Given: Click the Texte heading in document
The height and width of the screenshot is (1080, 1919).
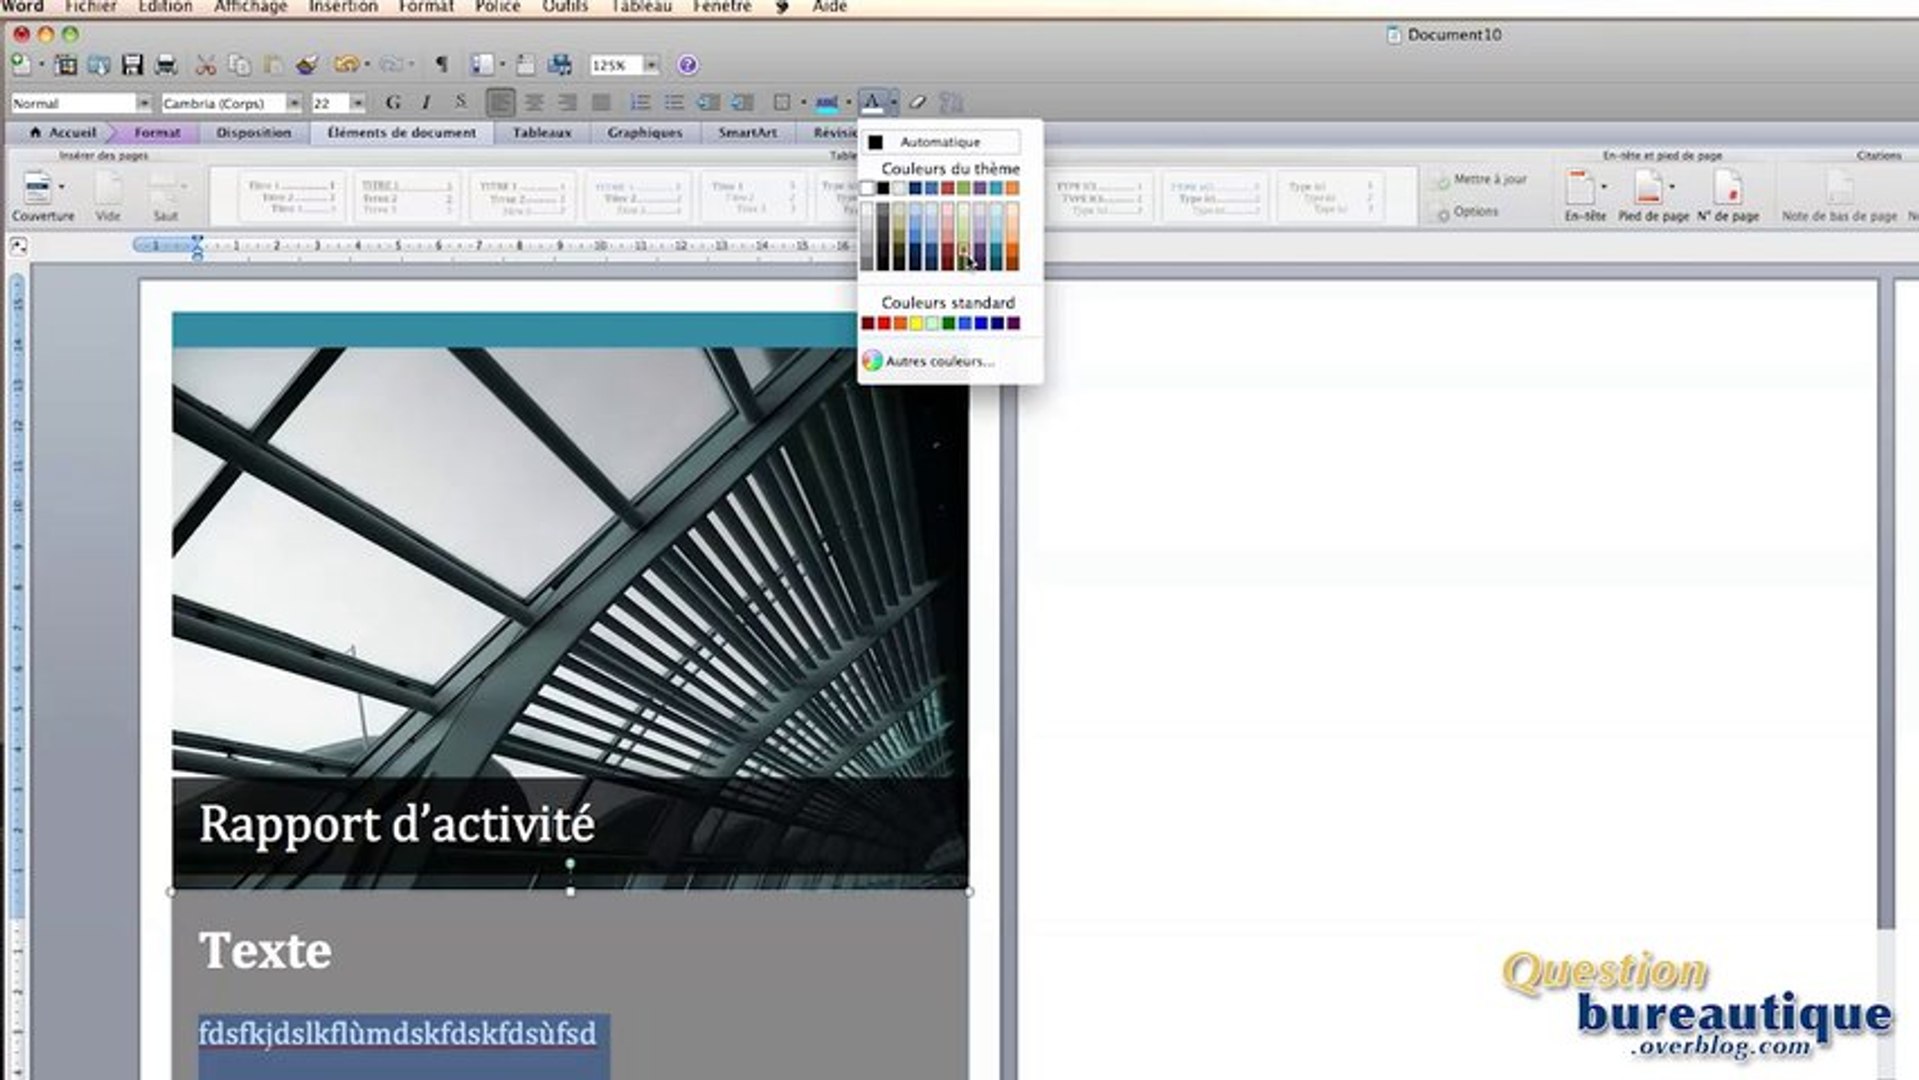Looking at the screenshot, I should coord(265,951).
